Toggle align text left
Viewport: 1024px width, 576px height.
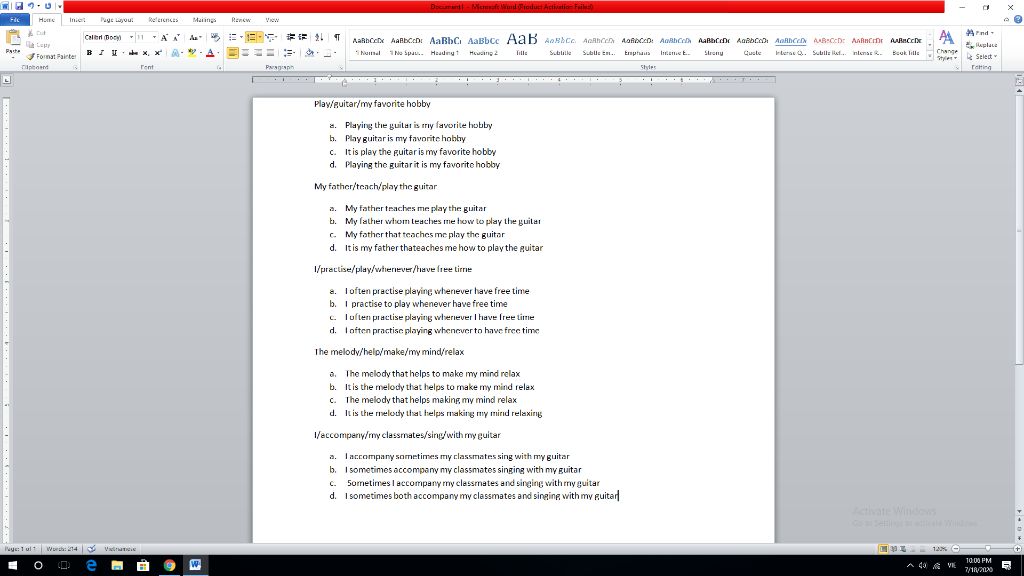coord(232,53)
